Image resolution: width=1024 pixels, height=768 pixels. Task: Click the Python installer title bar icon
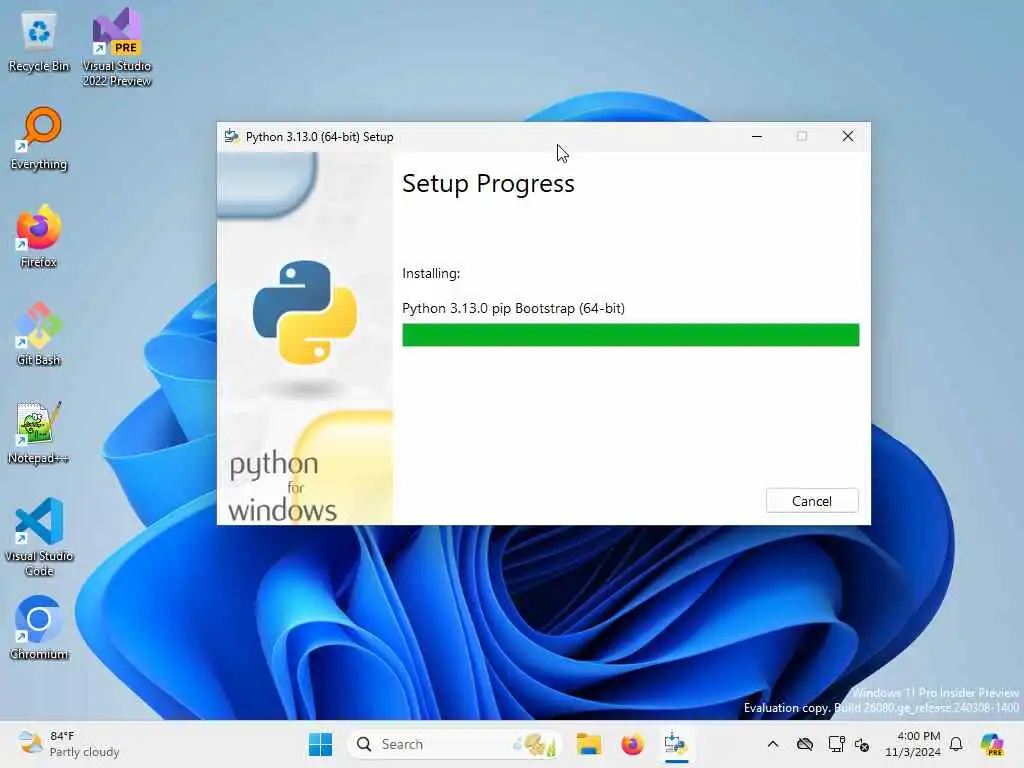231,136
